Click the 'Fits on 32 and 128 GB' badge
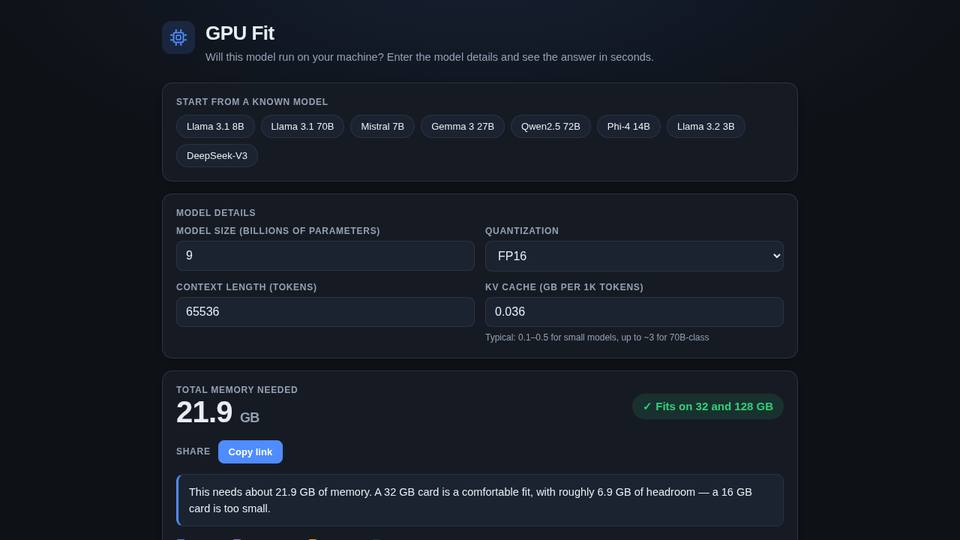The image size is (960, 540). click(x=708, y=407)
